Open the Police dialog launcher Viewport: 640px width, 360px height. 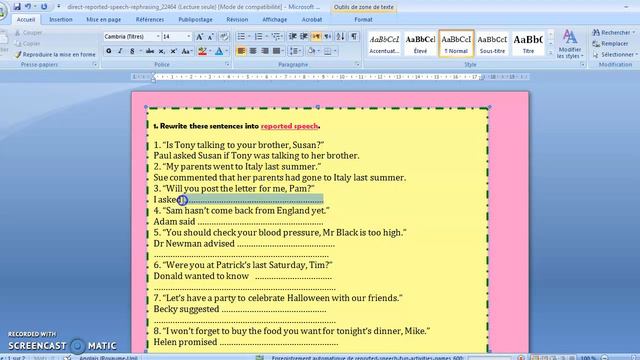[227, 64]
